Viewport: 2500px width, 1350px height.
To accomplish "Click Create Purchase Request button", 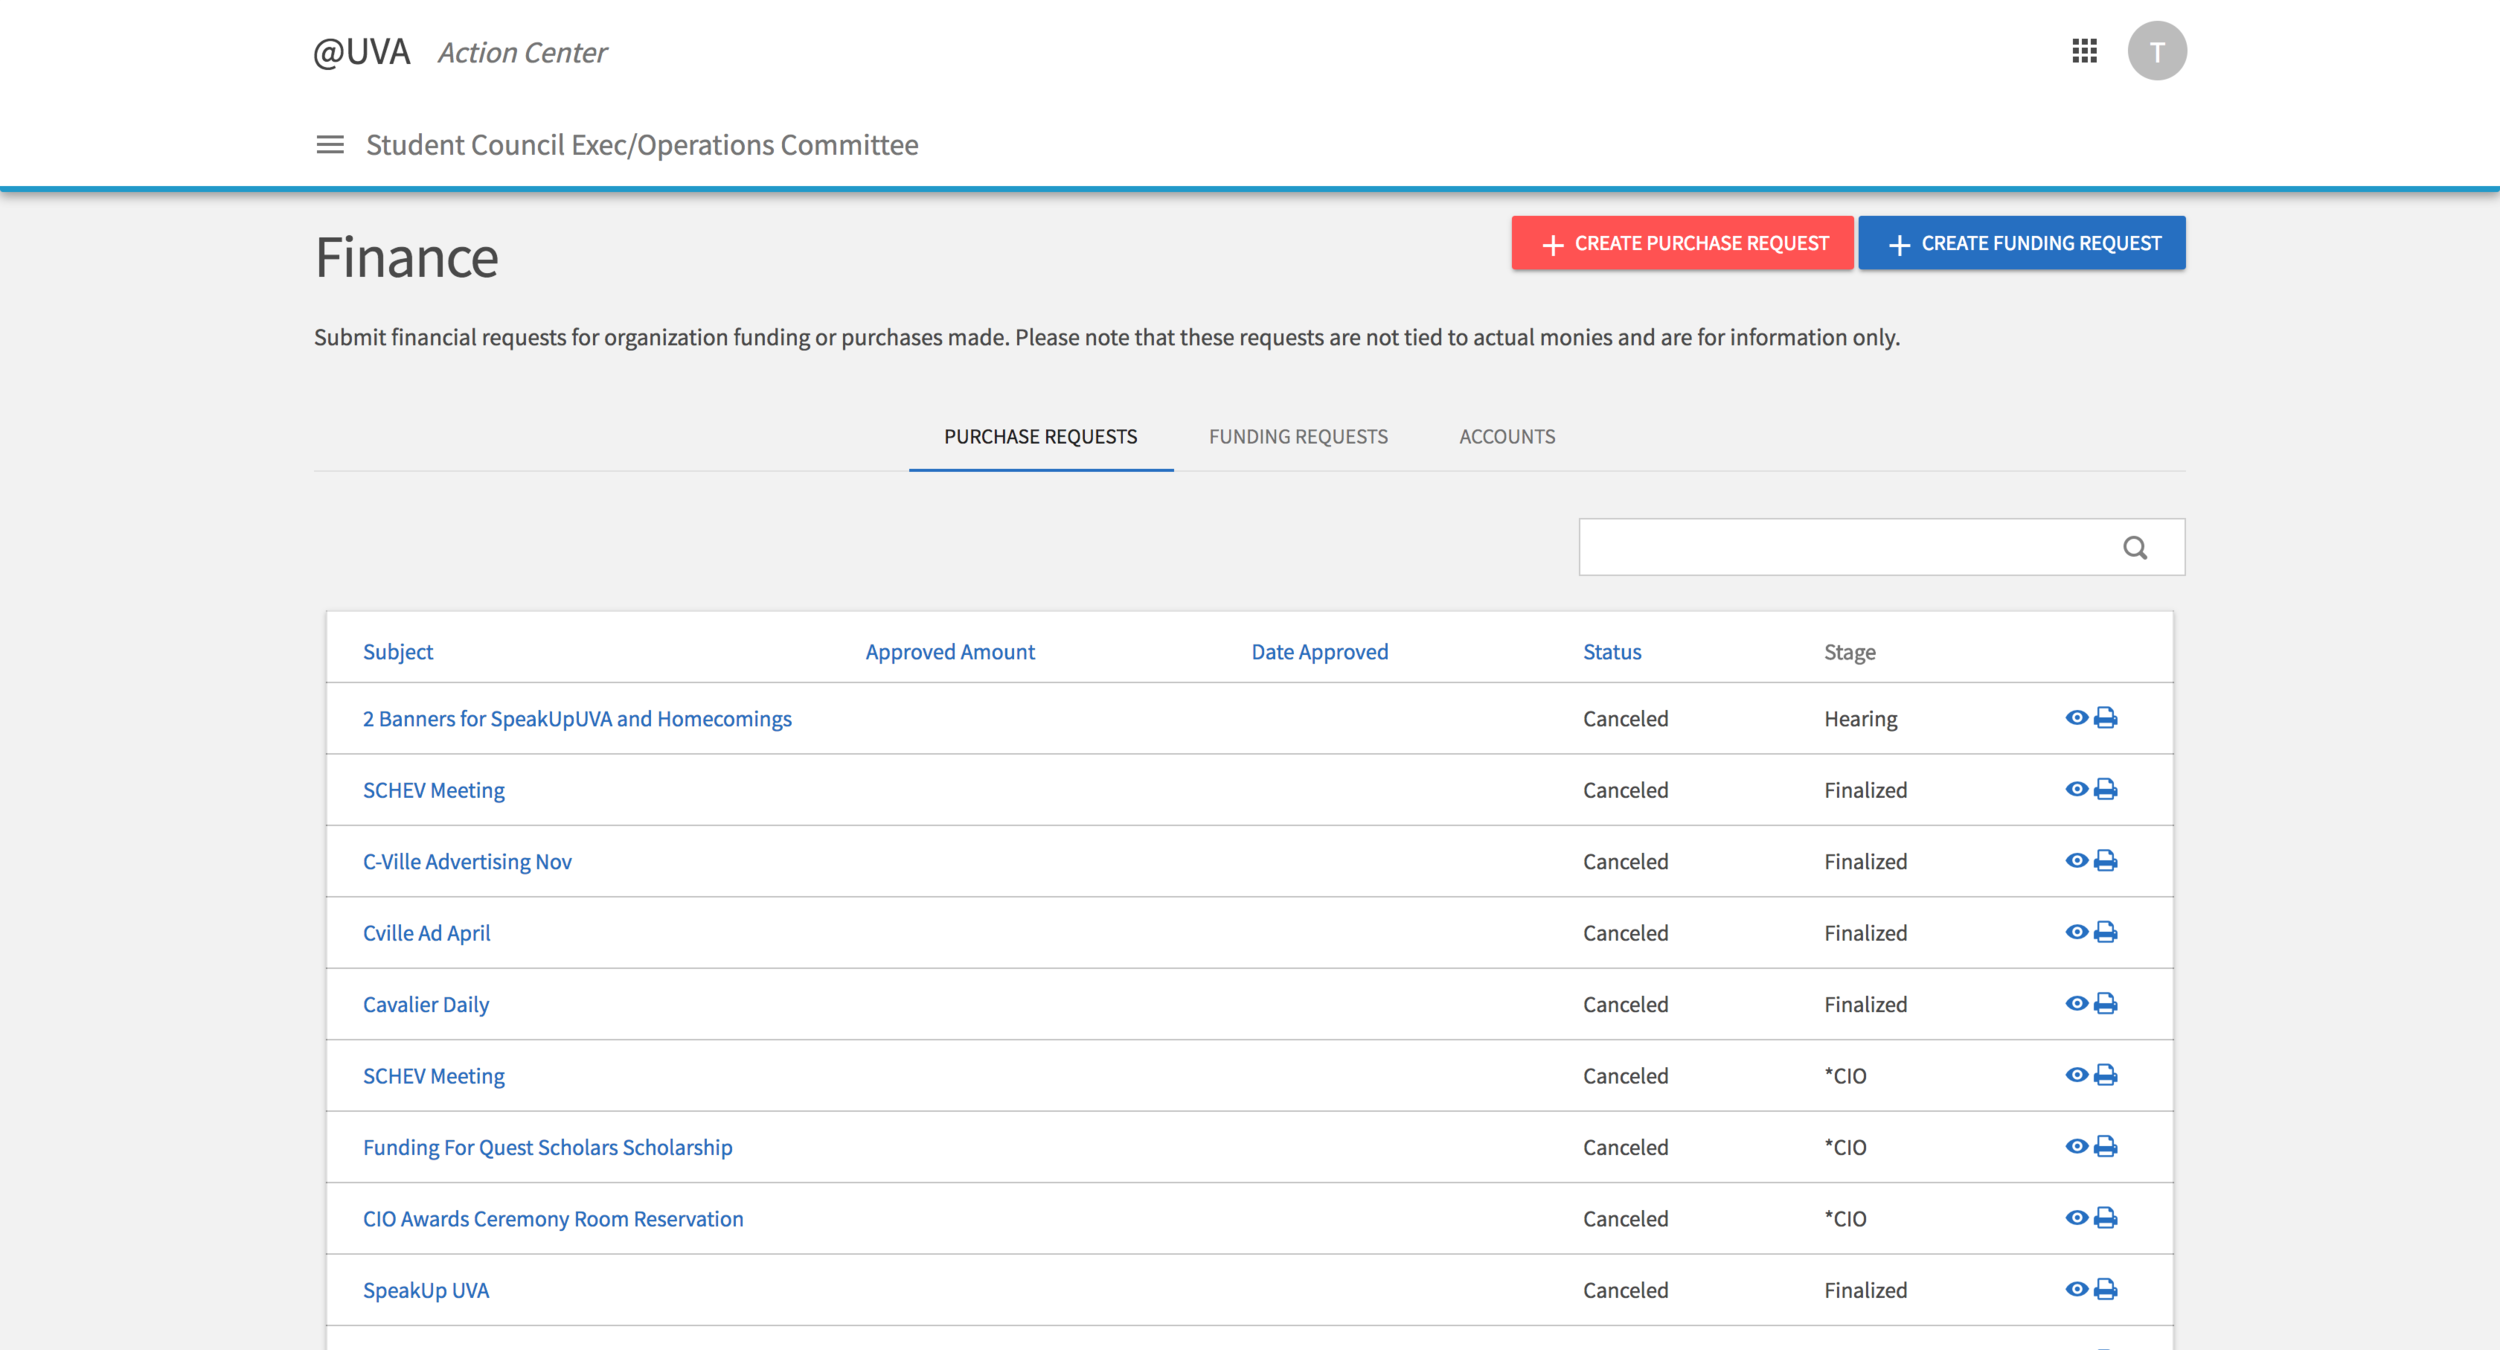I will click(1682, 243).
